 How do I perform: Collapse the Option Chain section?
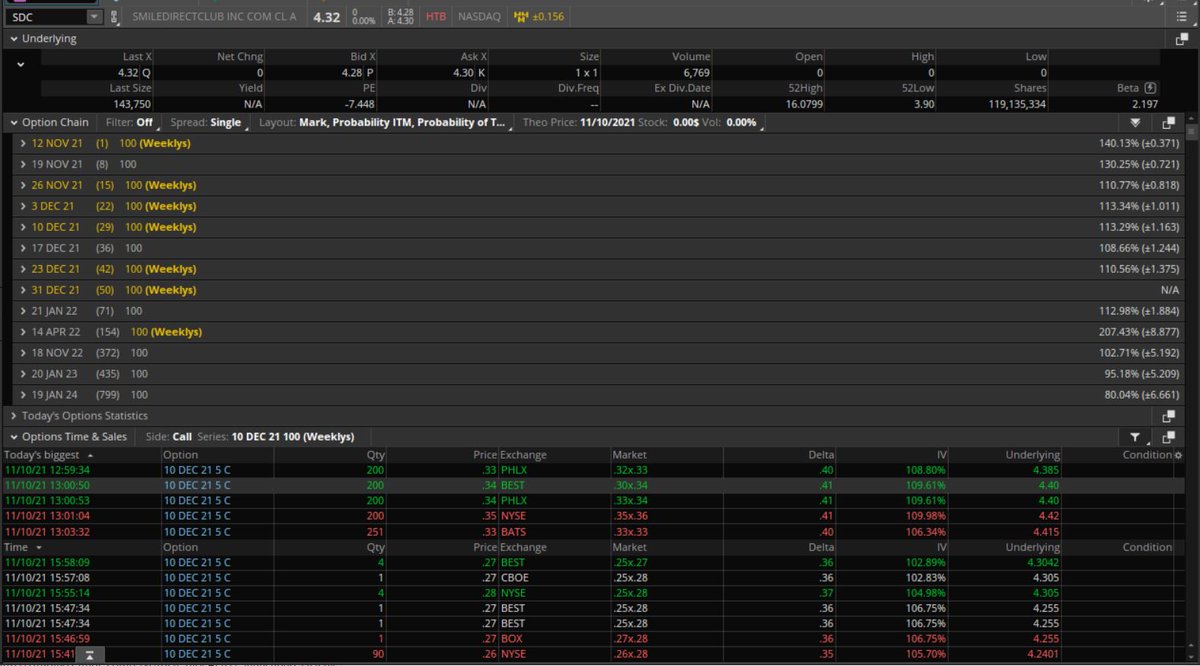click(x=14, y=123)
